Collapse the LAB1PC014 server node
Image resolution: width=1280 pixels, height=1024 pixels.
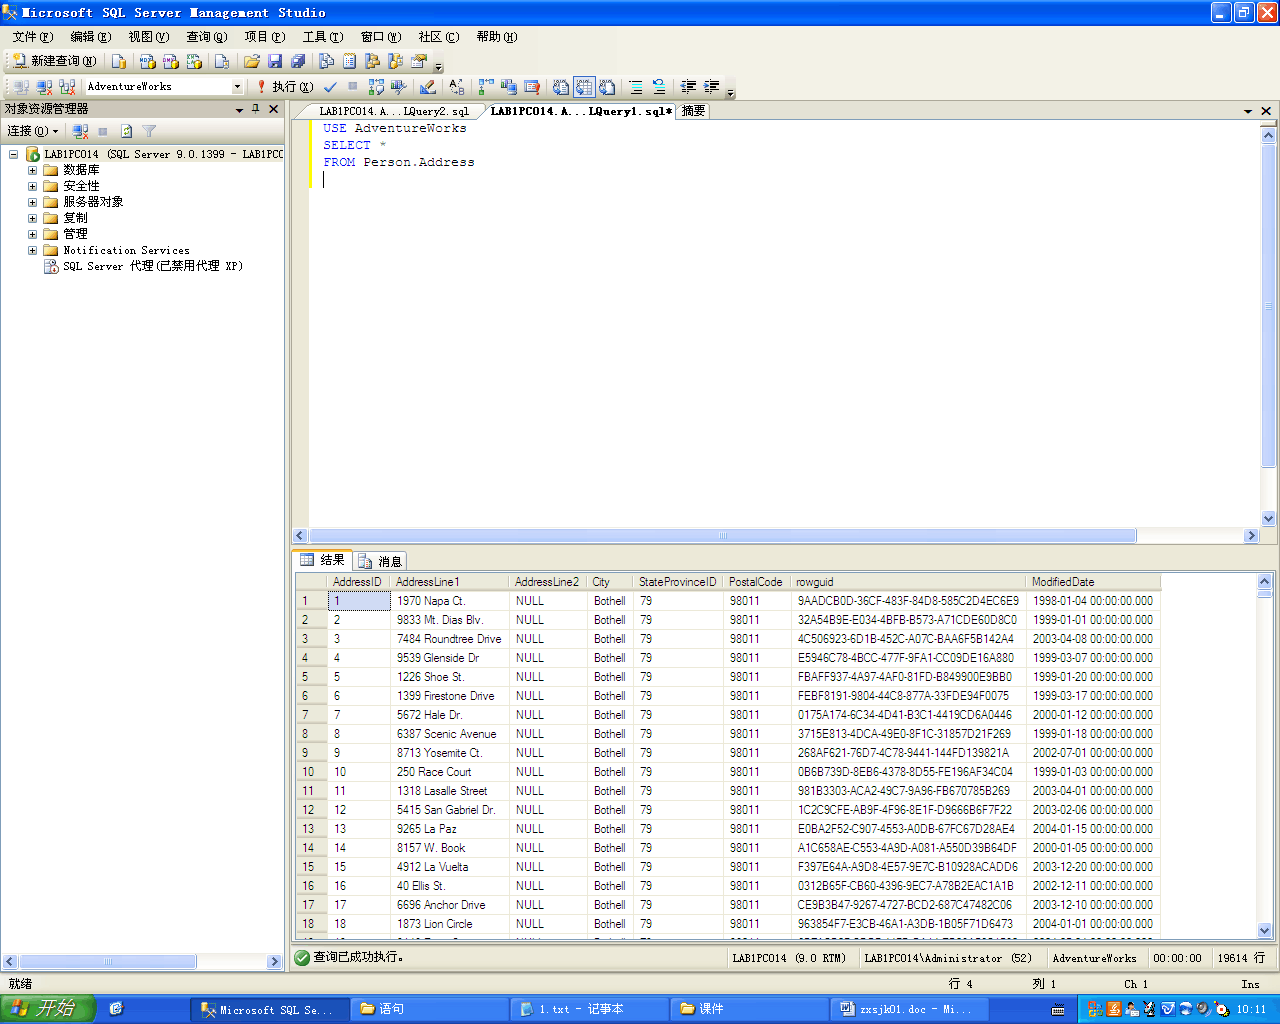(x=13, y=154)
